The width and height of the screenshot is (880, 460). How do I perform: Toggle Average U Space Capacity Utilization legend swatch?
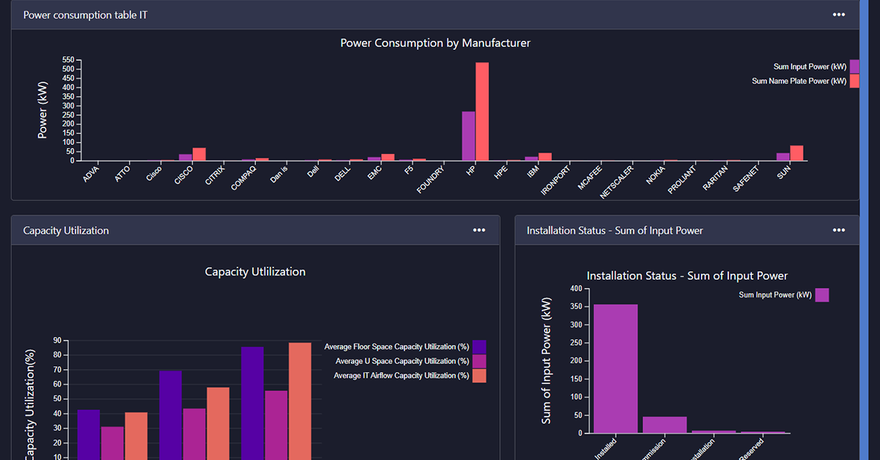click(479, 361)
